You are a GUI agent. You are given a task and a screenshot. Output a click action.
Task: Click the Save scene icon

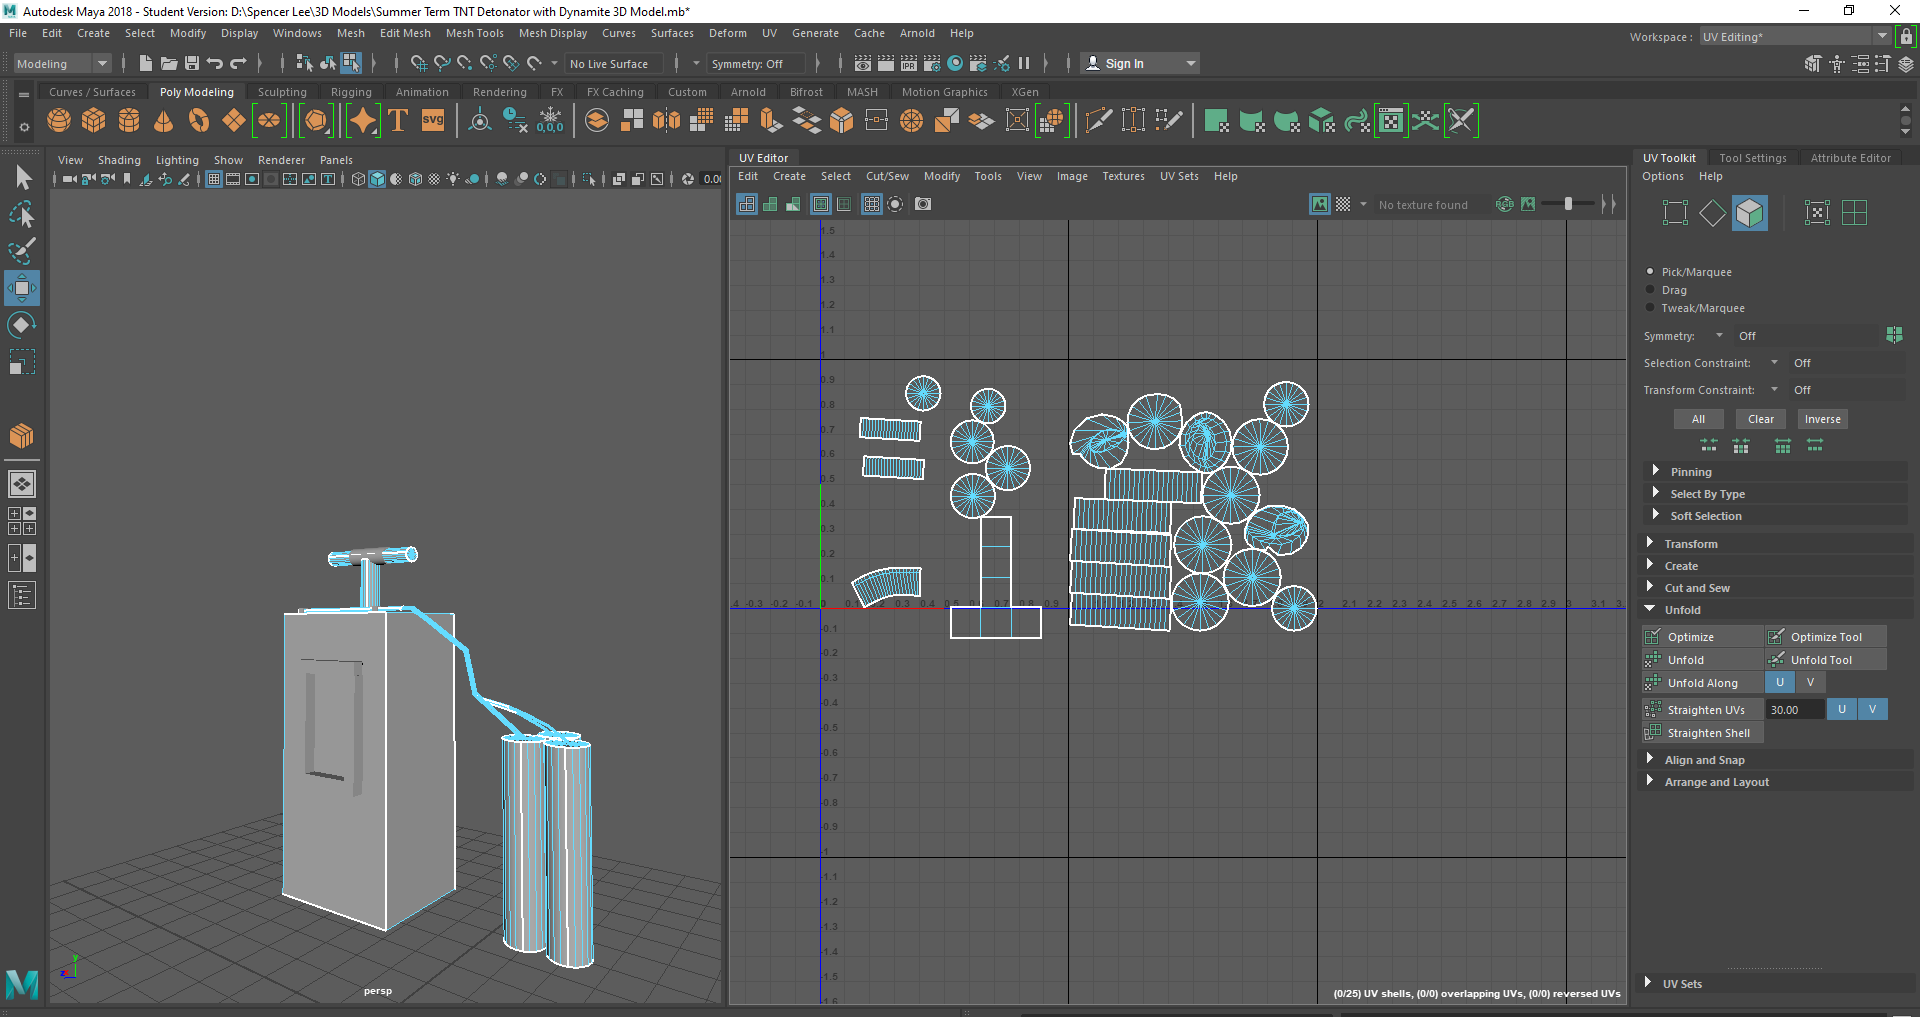192,64
